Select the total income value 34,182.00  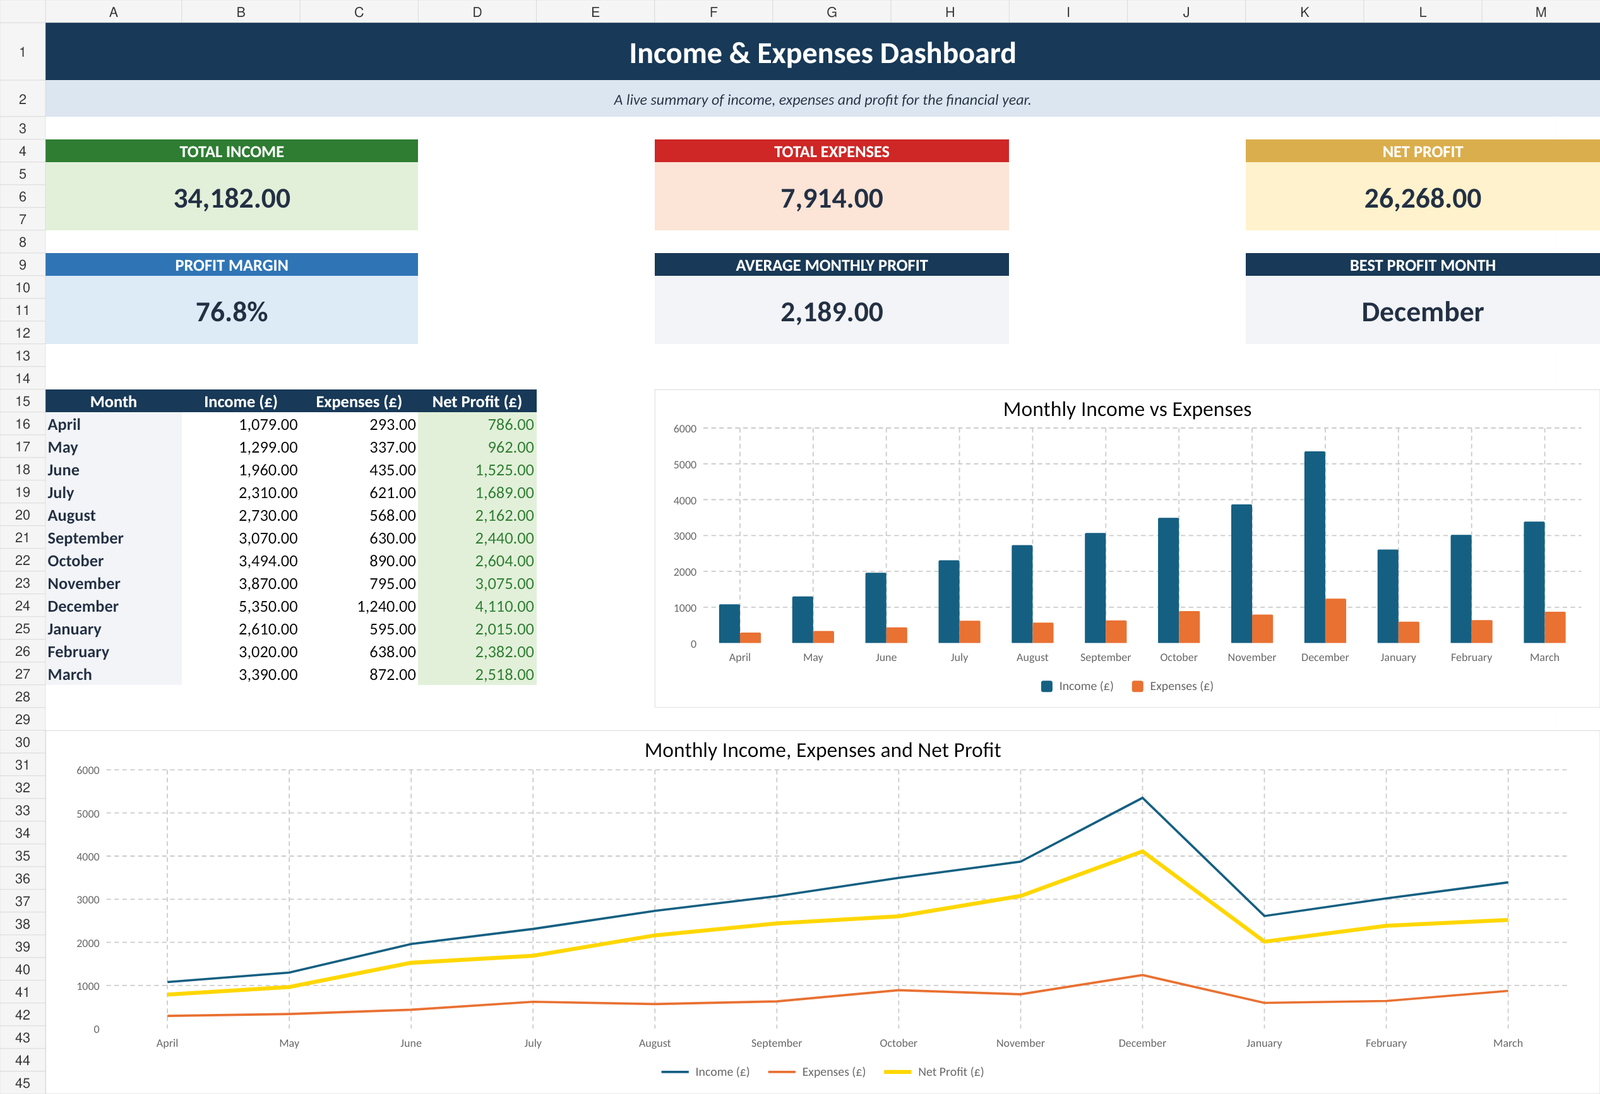(232, 197)
